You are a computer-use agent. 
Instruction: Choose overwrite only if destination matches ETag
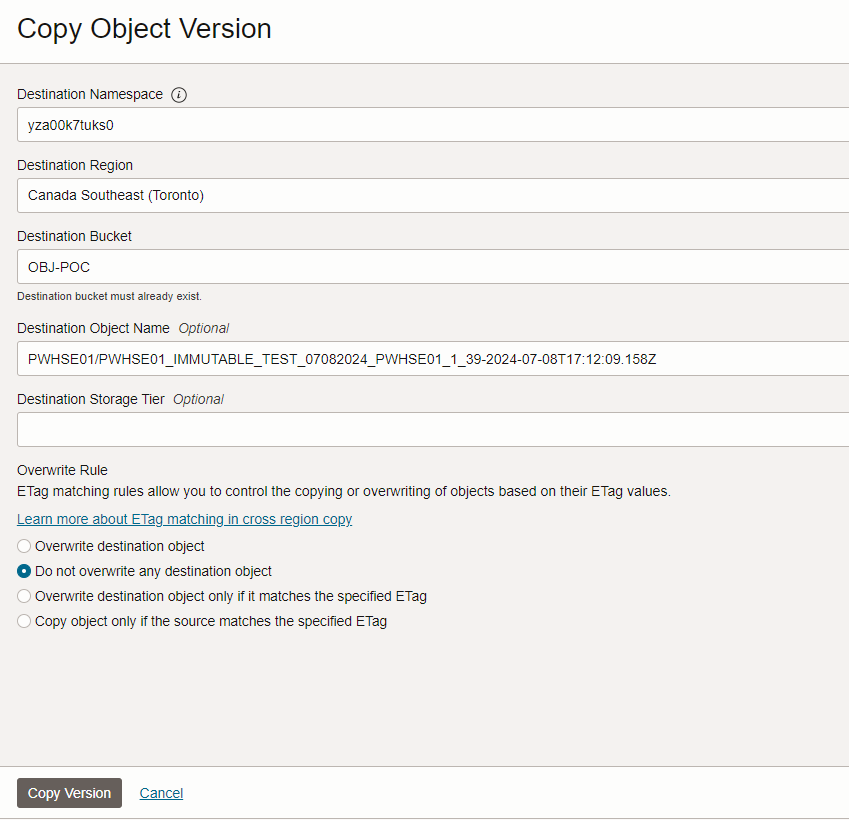[x=24, y=596]
